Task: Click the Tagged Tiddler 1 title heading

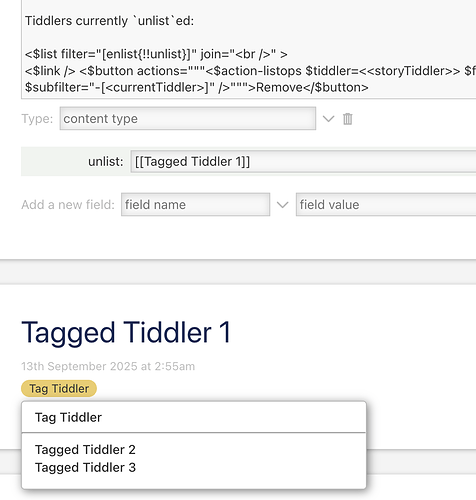Action: (126, 332)
